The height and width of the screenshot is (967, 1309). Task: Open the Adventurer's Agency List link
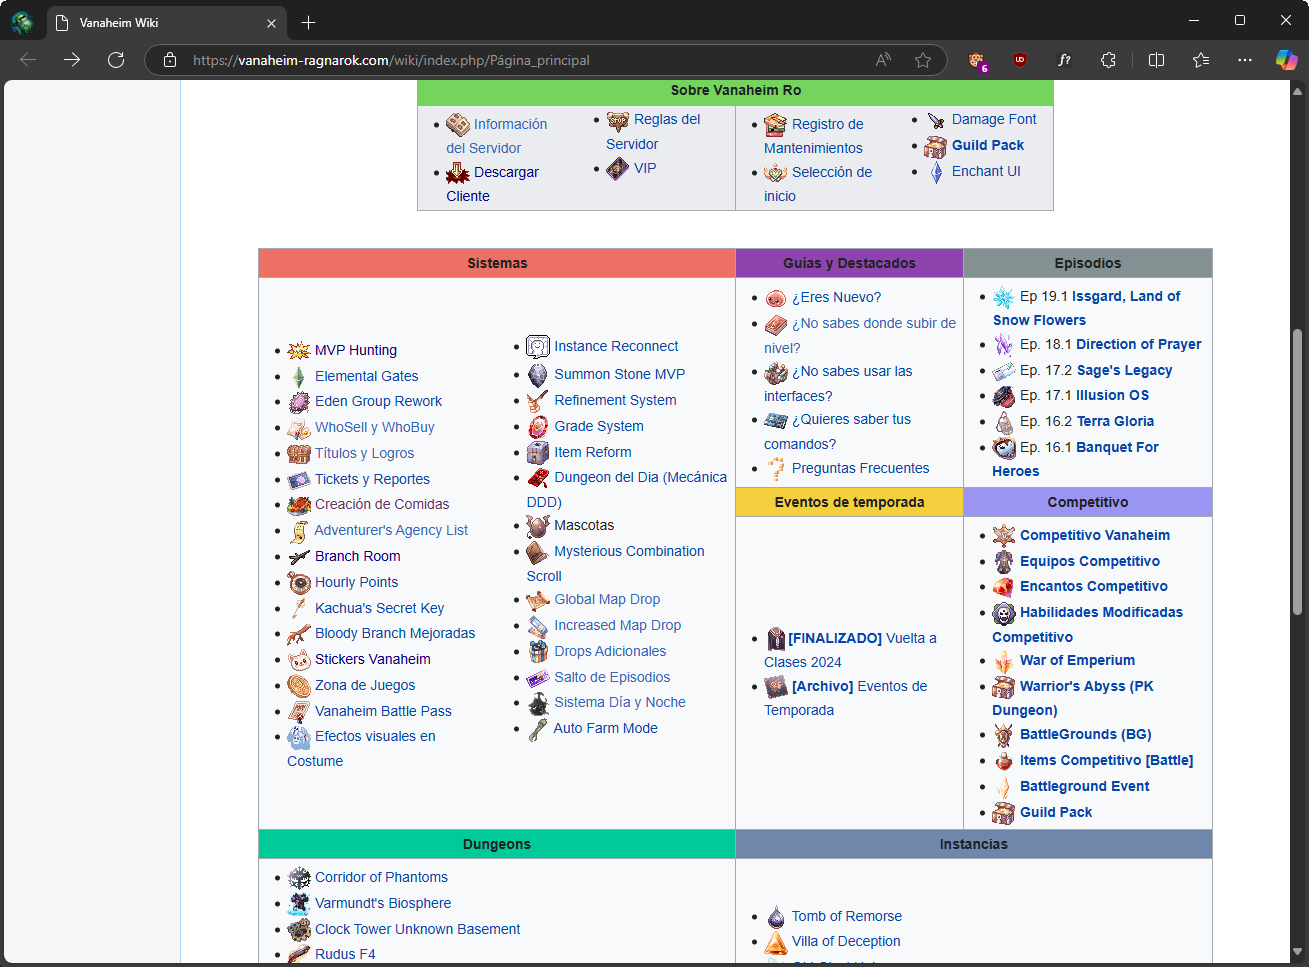(x=391, y=530)
